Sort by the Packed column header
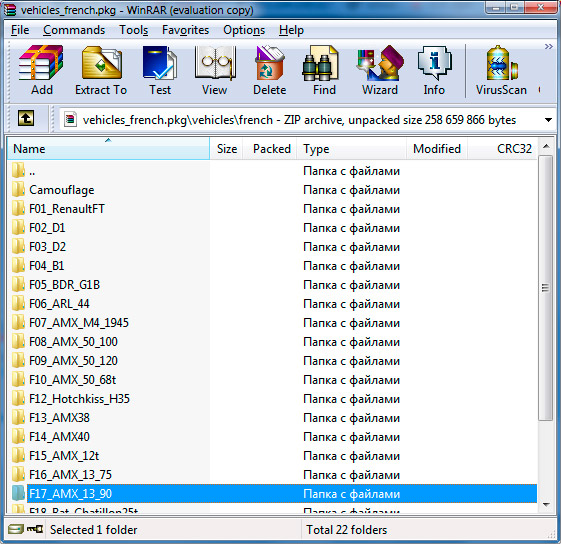The height and width of the screenshot is (544, 561). [270, 149]
